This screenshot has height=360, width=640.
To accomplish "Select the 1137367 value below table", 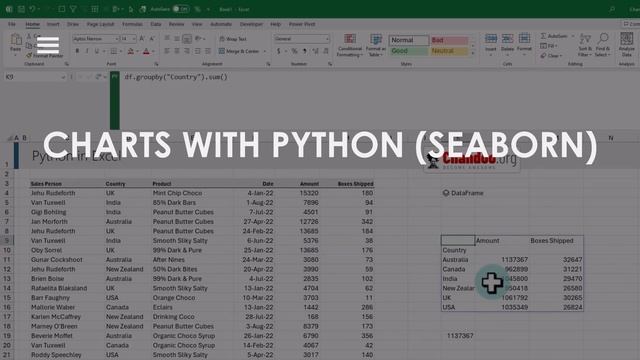I will coord(460,336).
